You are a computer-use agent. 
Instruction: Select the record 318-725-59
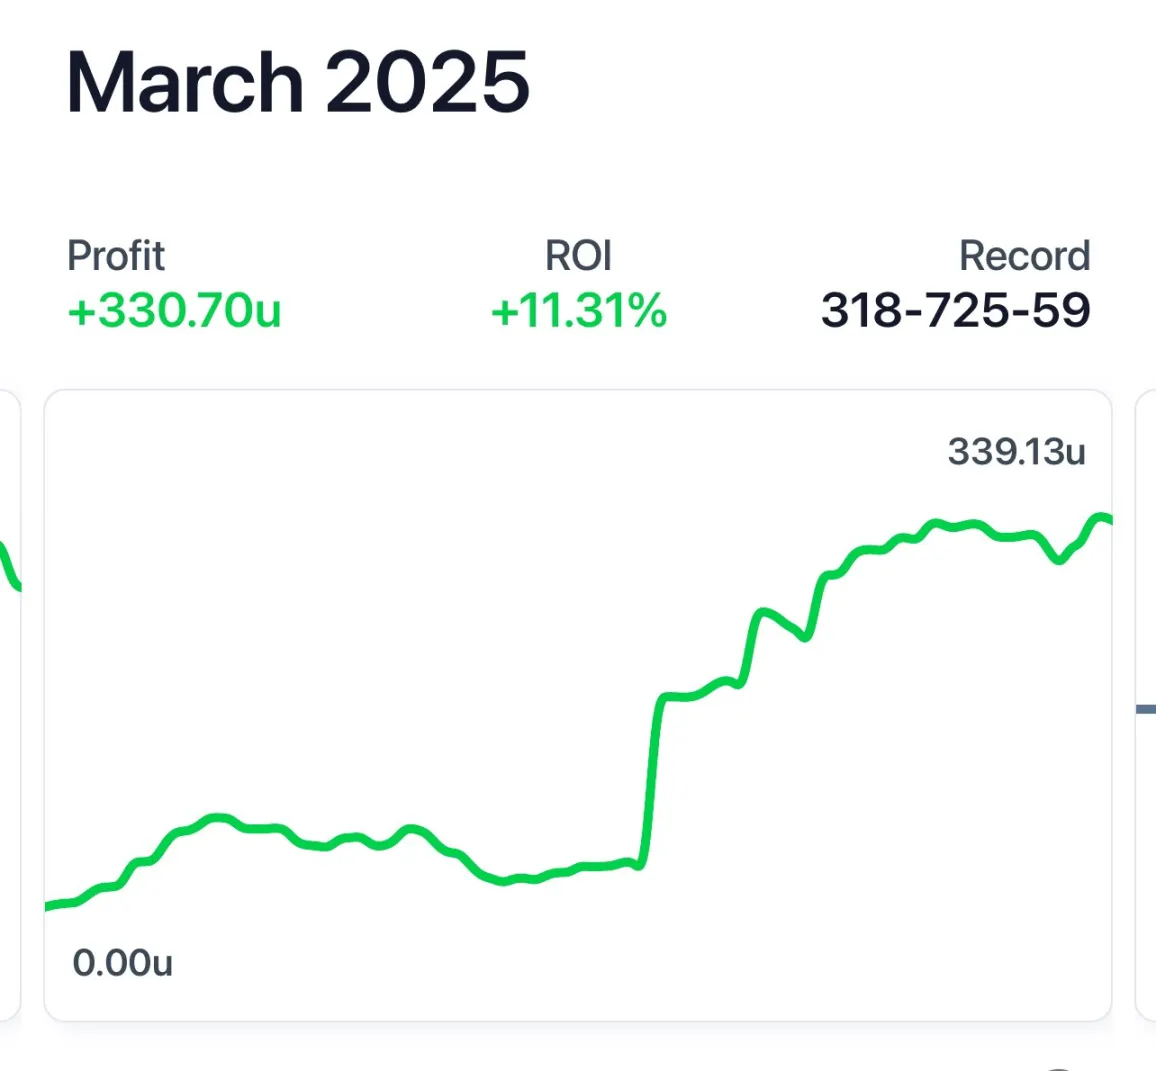(x=956, y=311)
